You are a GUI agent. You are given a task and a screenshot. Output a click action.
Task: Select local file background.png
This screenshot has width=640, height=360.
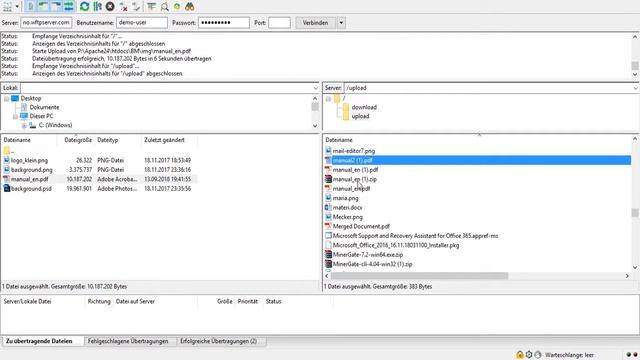[31, 170]
